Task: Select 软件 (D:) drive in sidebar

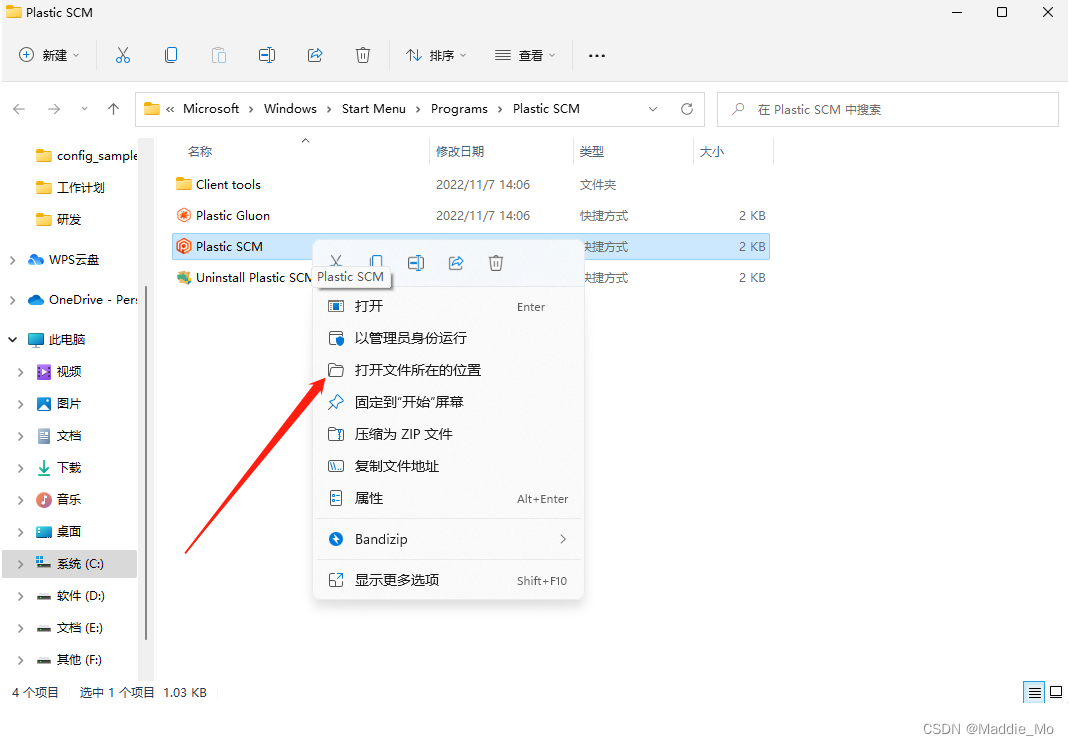Action: coord(70,596)
